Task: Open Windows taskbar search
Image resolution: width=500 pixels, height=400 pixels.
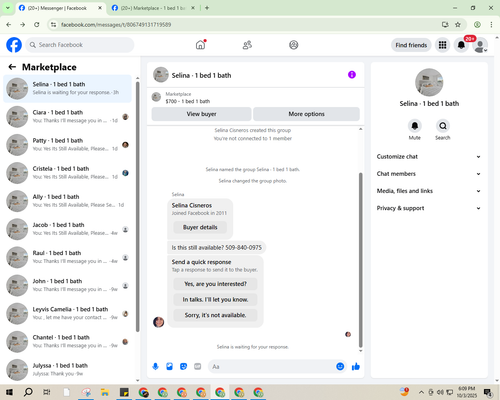Action: click(28, 392)
